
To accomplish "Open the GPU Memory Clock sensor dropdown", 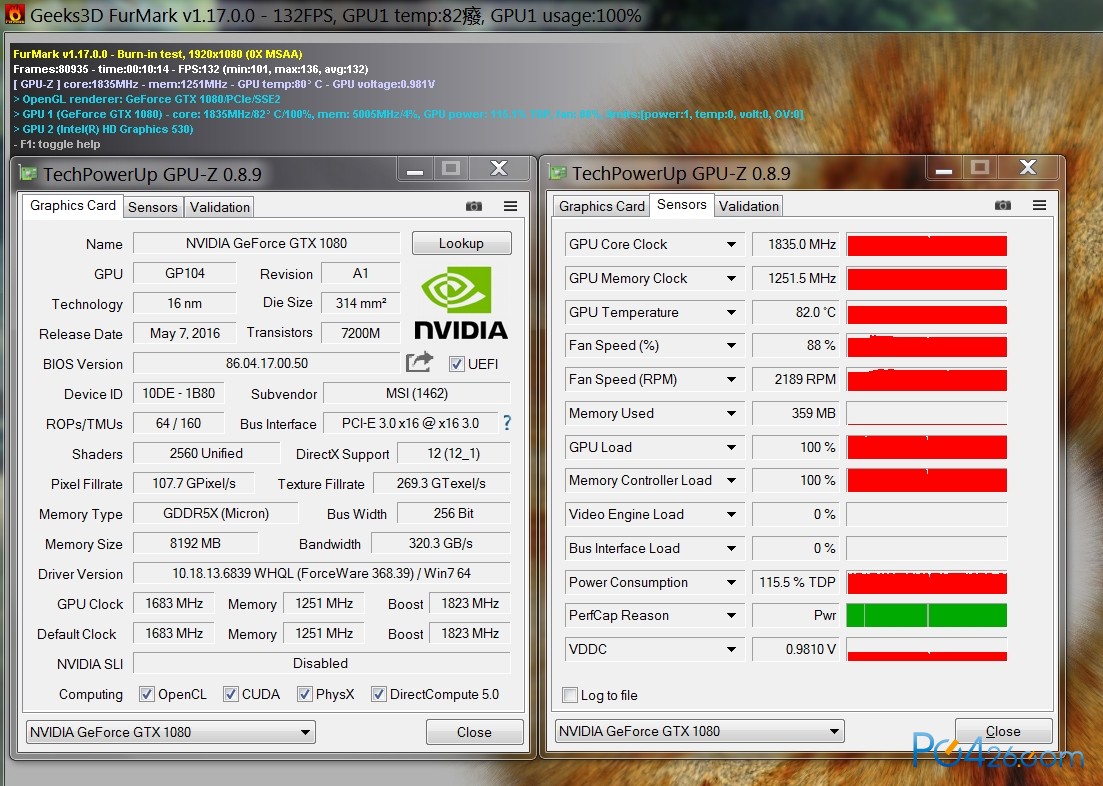I will click(732, 278).
